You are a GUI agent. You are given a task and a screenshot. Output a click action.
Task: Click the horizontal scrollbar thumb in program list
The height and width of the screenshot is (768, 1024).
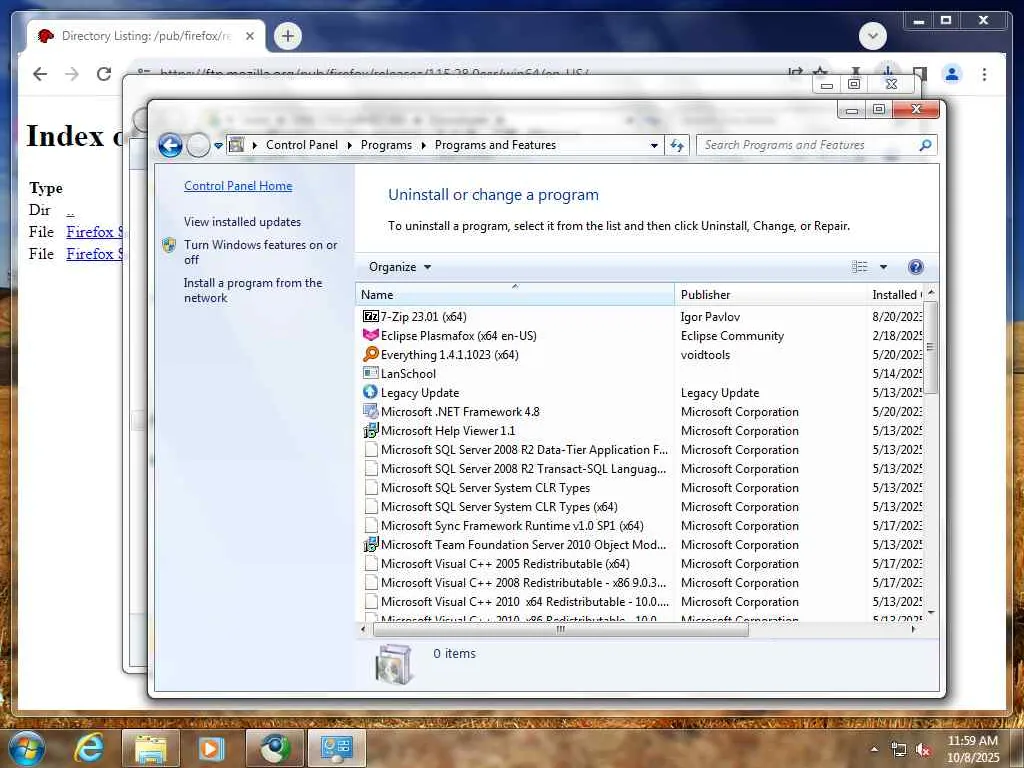coord(560,630)
